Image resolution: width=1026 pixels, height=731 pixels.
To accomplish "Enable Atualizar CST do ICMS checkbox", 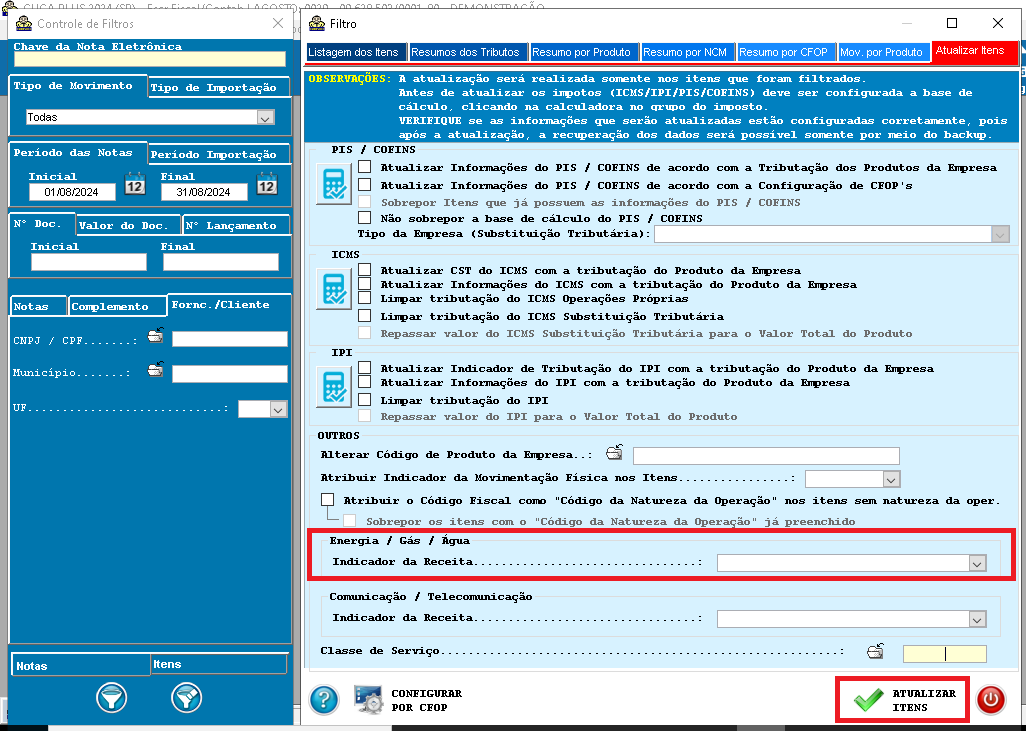I will [x=364, y=270].
